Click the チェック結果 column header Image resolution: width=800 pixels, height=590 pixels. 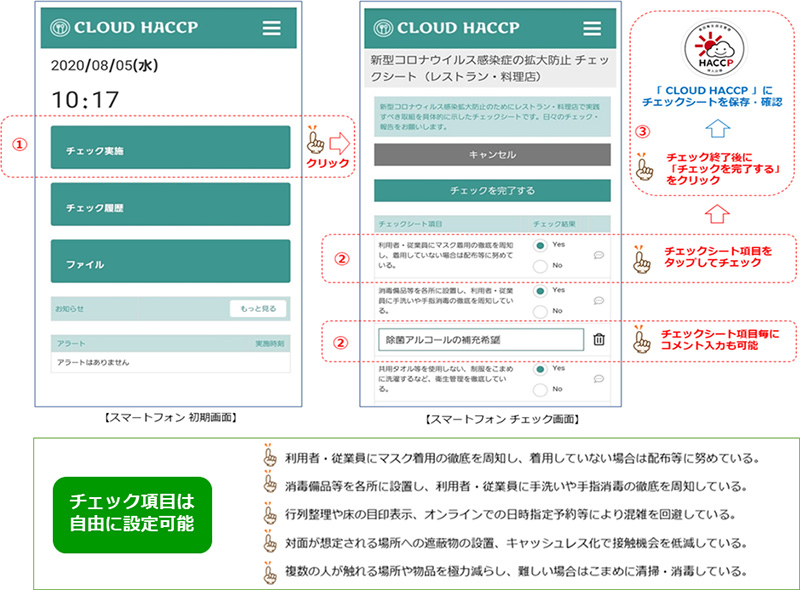pos(554,224)
